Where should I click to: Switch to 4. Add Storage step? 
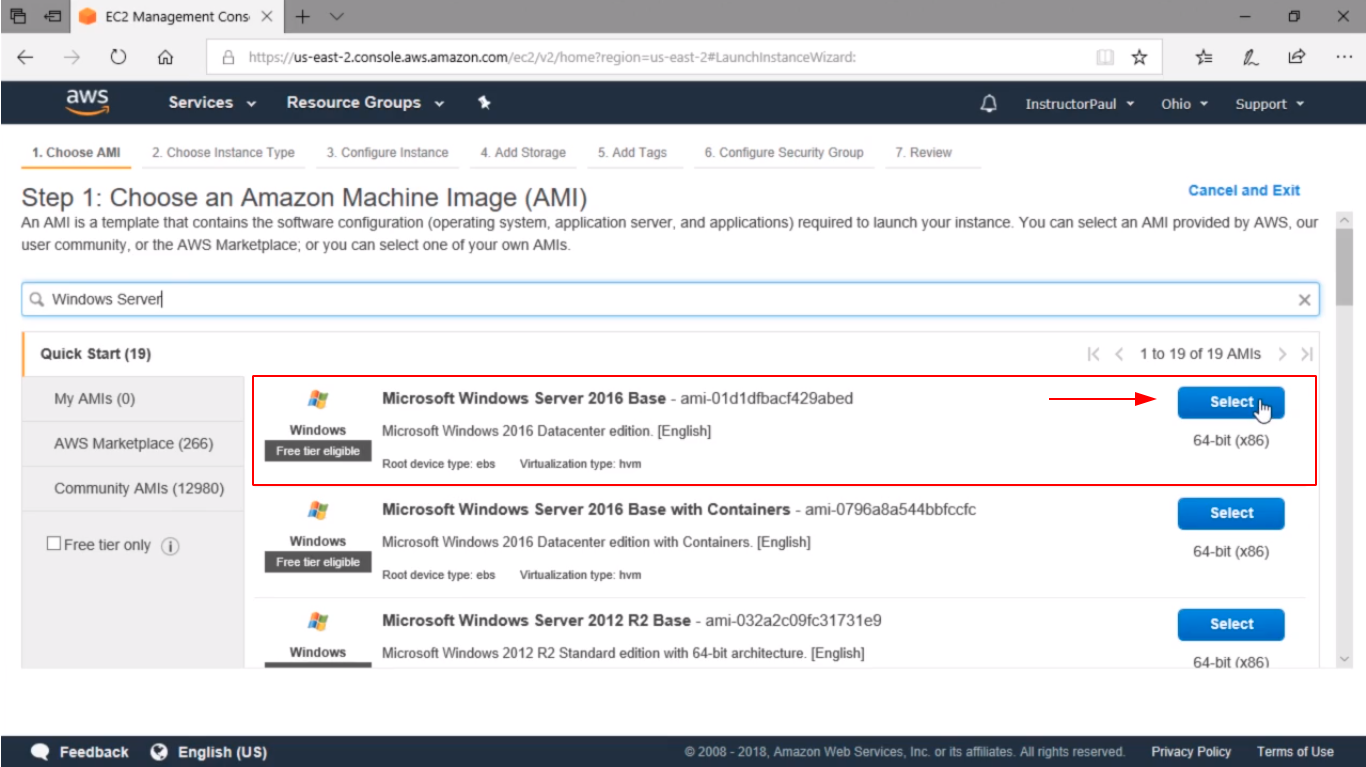[x=523, y=153]
